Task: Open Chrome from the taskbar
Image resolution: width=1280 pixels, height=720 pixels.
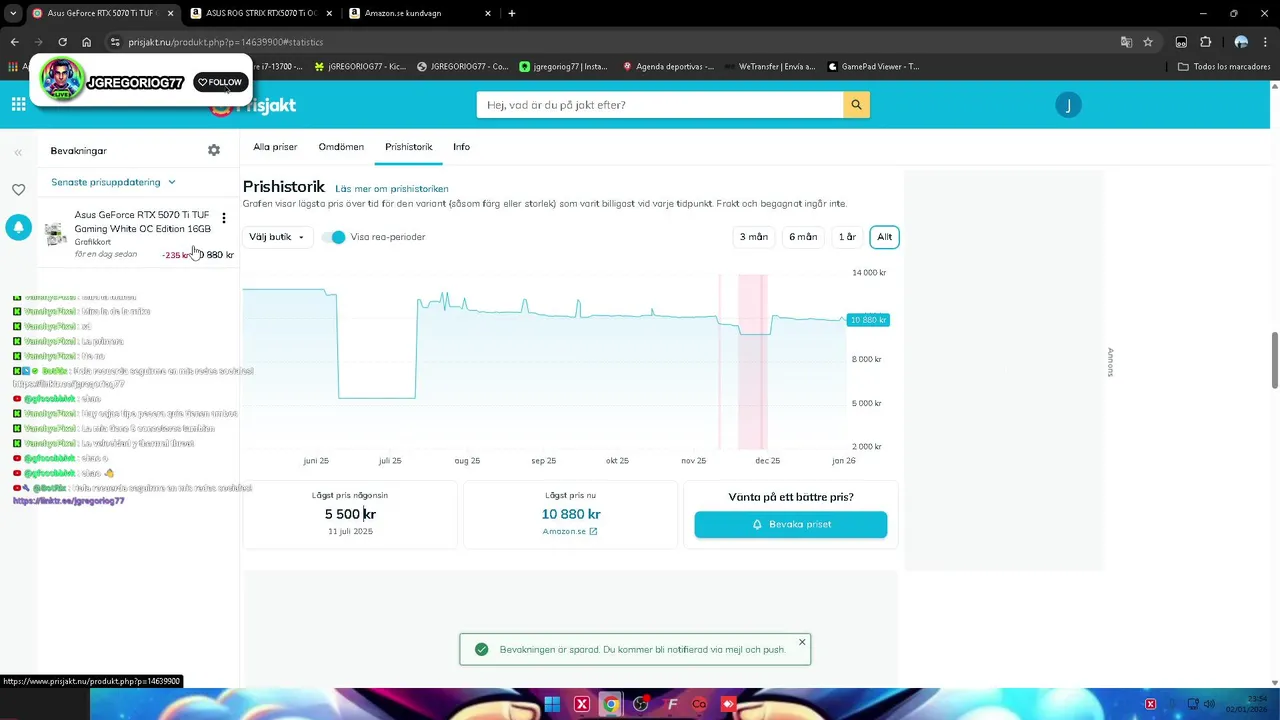Action: [x=610, y=704]
